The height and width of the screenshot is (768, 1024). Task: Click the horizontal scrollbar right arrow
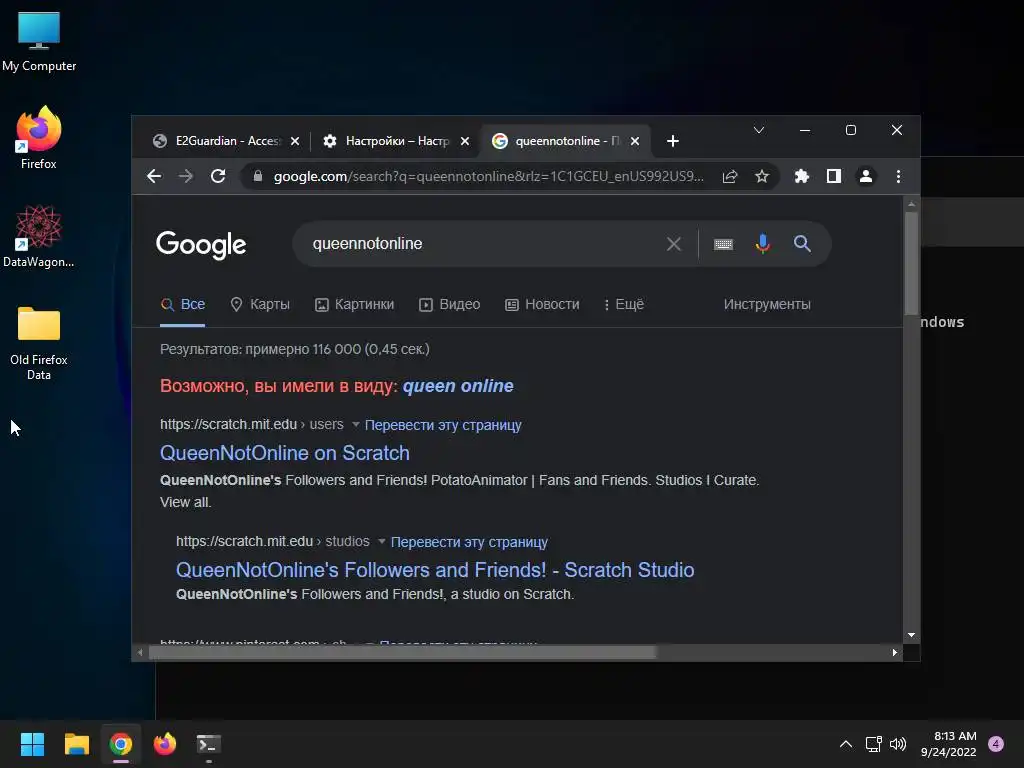[895, 652]
